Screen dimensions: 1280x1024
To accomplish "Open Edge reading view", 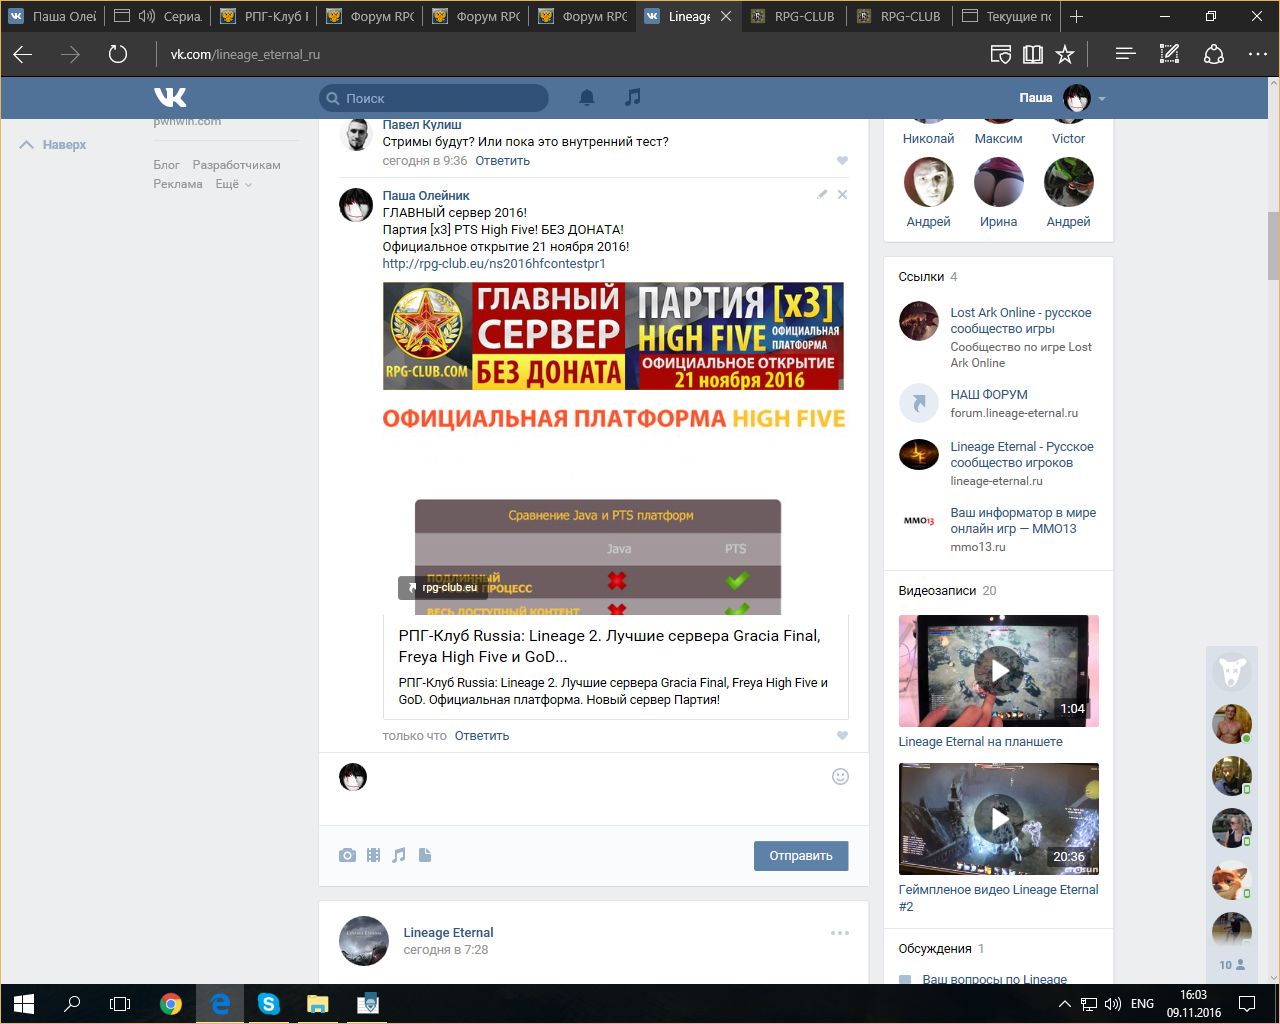I will tap(1033, 54).
